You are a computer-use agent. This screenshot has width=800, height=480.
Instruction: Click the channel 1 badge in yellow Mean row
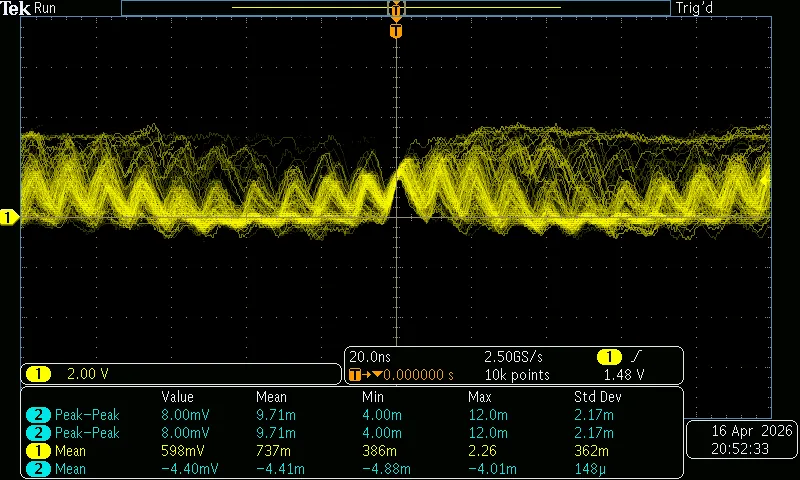pos(38,451)
